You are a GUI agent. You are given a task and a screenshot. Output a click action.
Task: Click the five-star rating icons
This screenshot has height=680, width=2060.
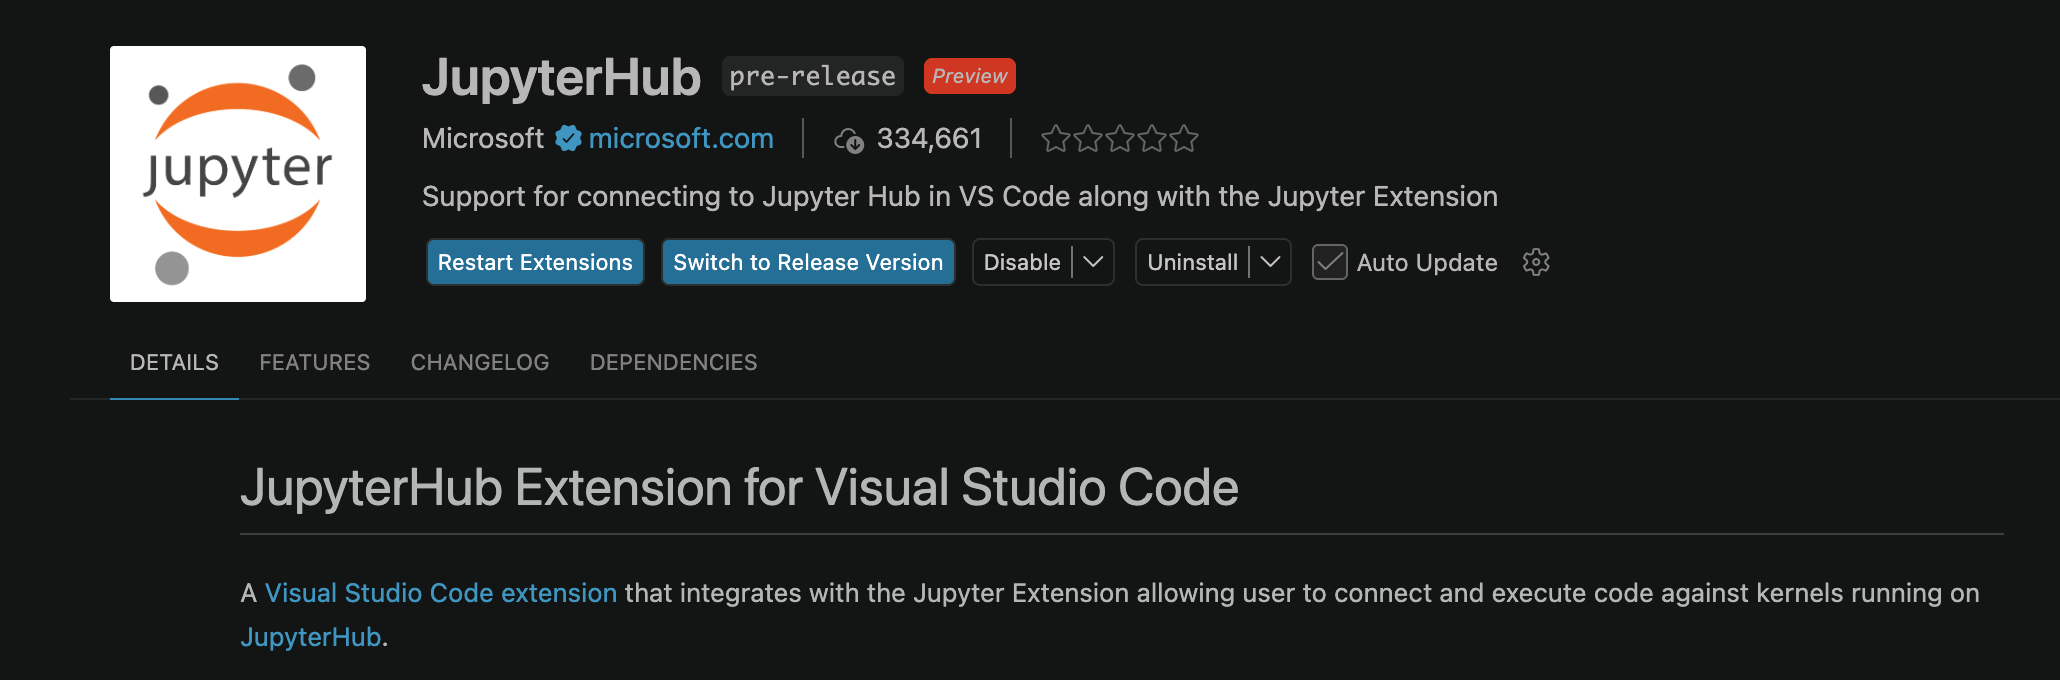pos(1120,138)
